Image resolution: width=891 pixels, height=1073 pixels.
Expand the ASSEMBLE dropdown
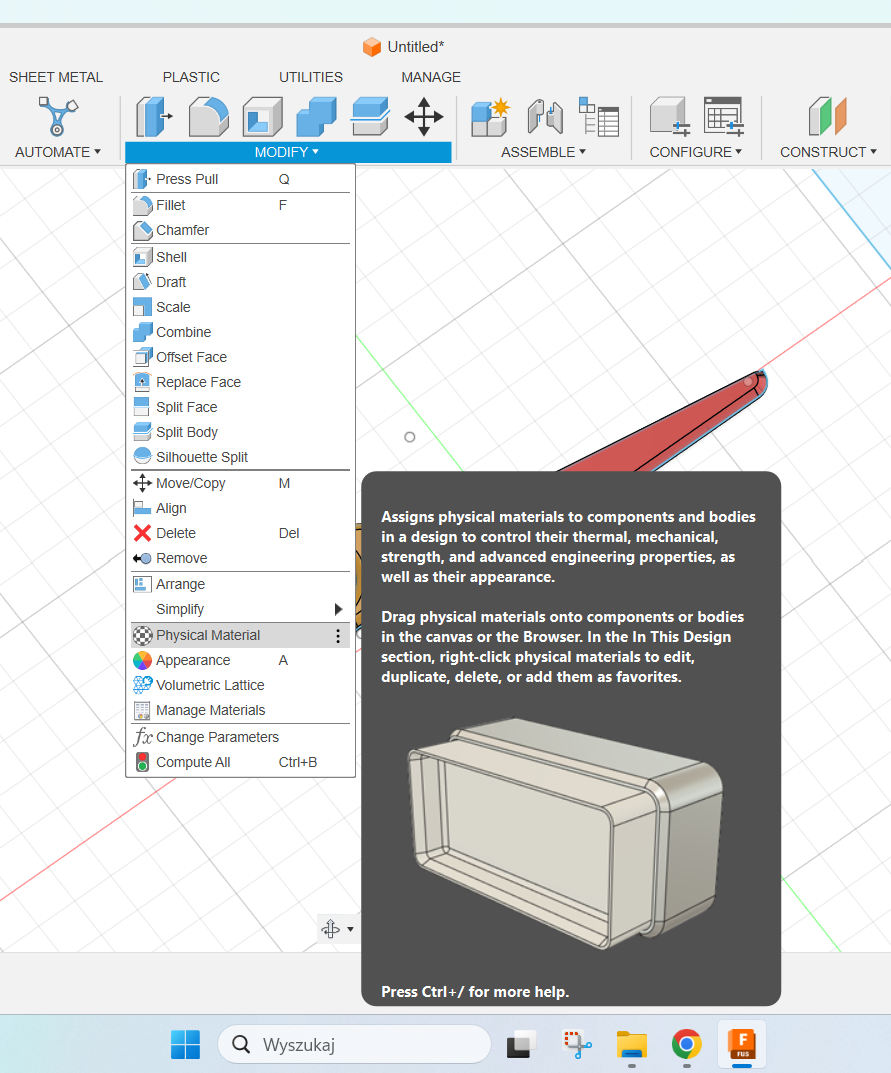click(543, 152)
